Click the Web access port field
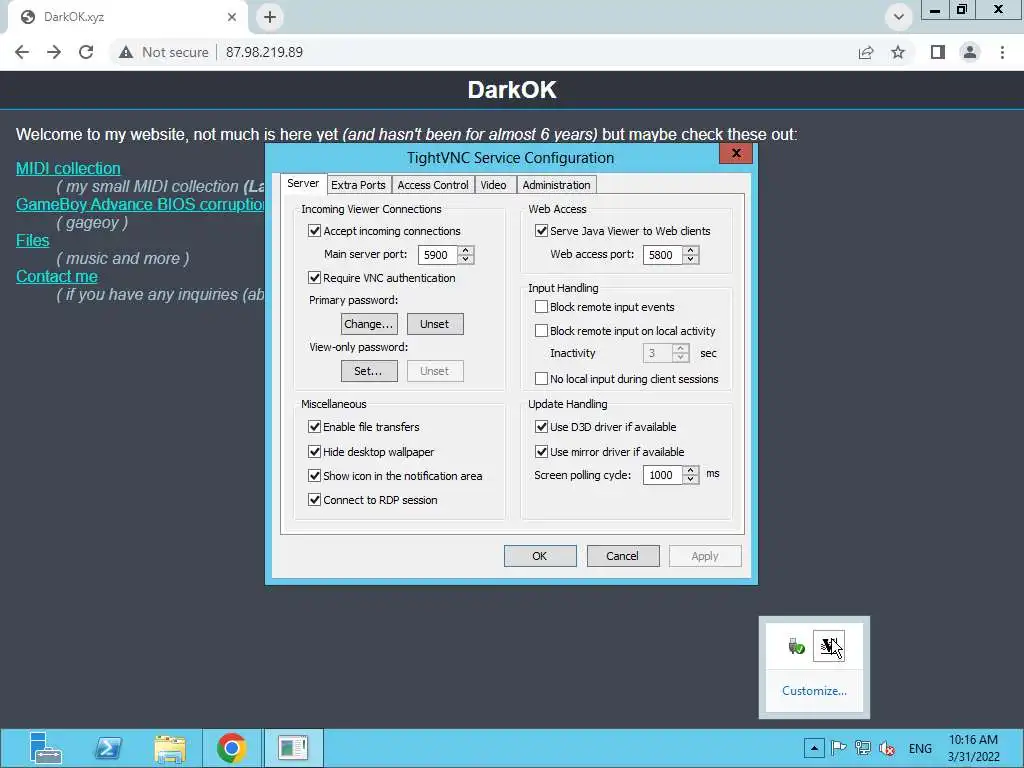 (664, 255)
